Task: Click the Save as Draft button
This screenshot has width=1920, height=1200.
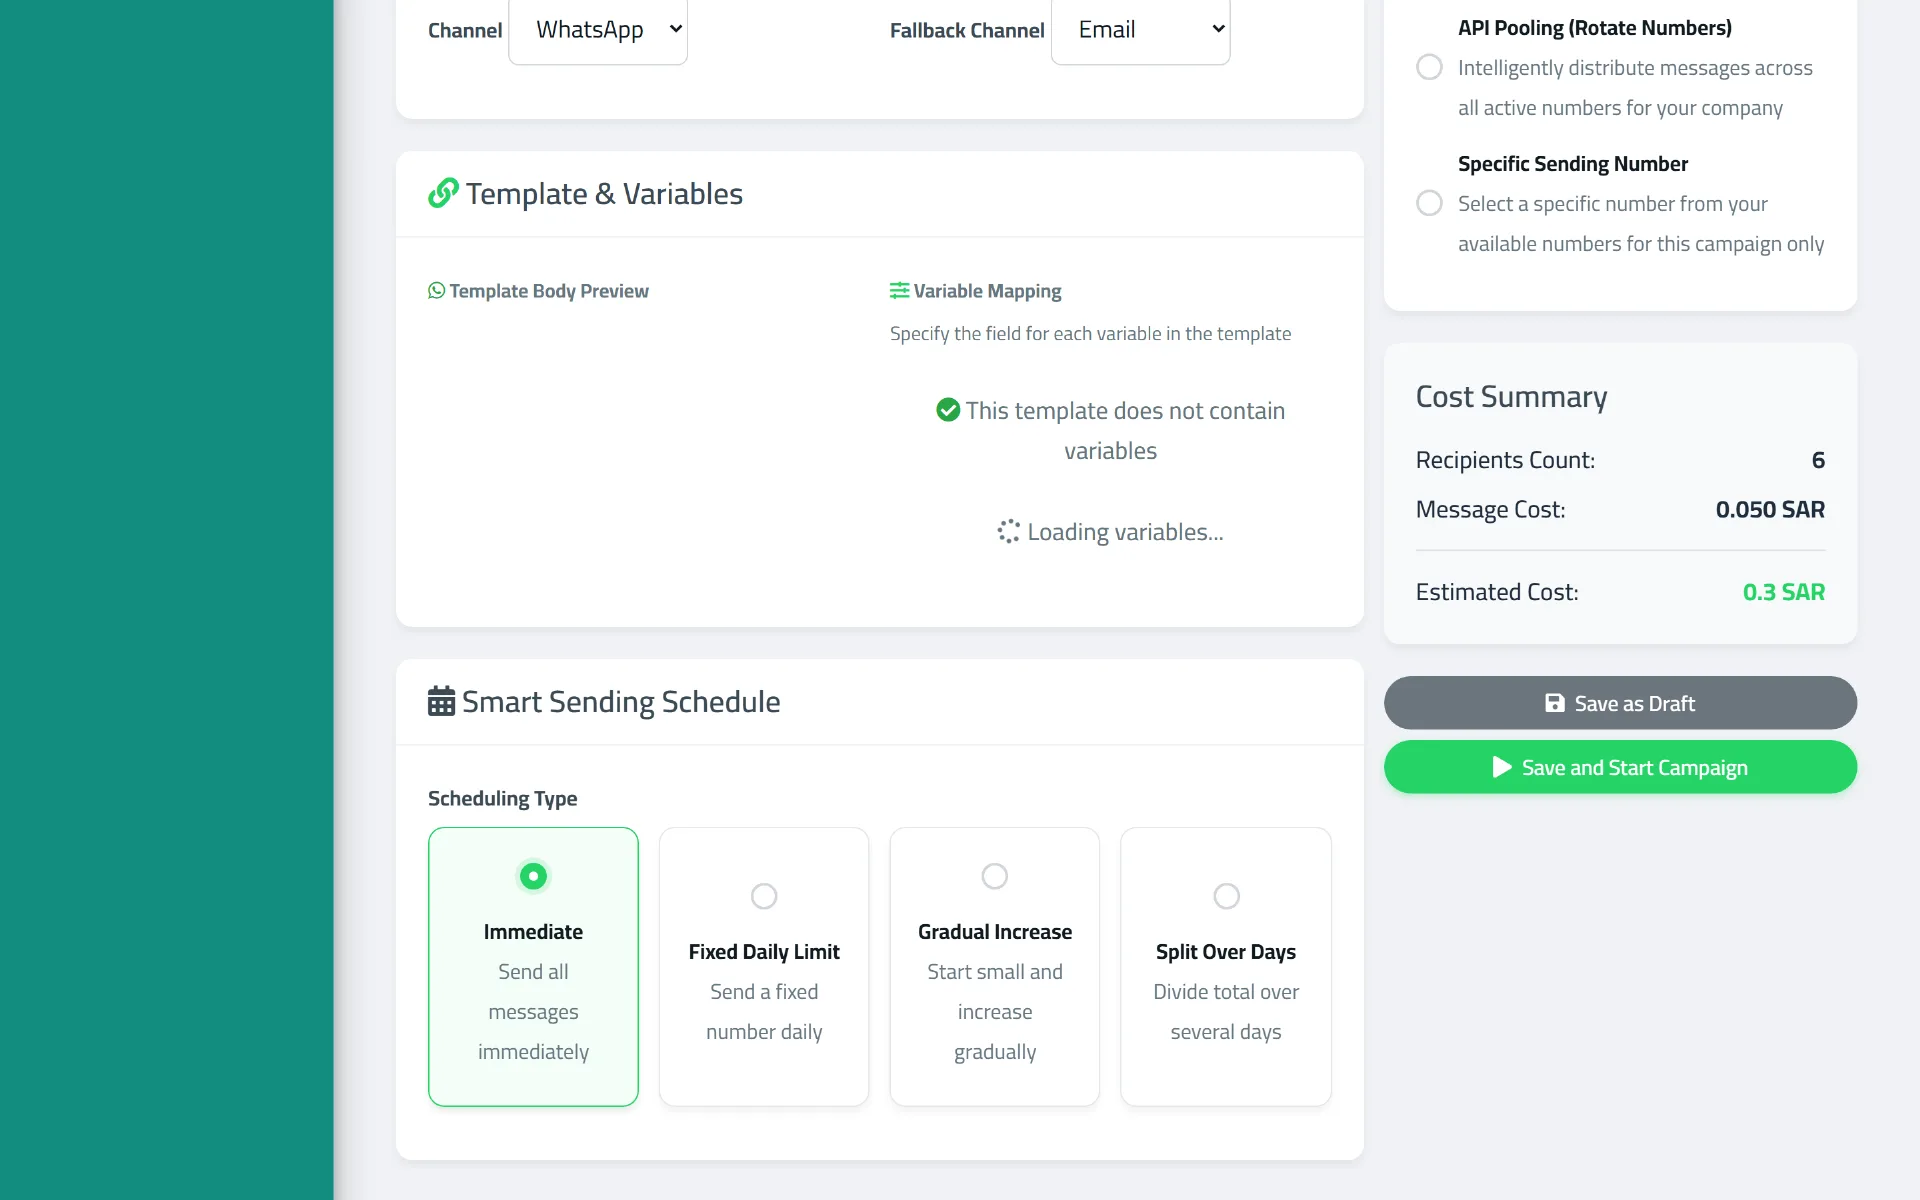Action: [x=1620, y=703]
